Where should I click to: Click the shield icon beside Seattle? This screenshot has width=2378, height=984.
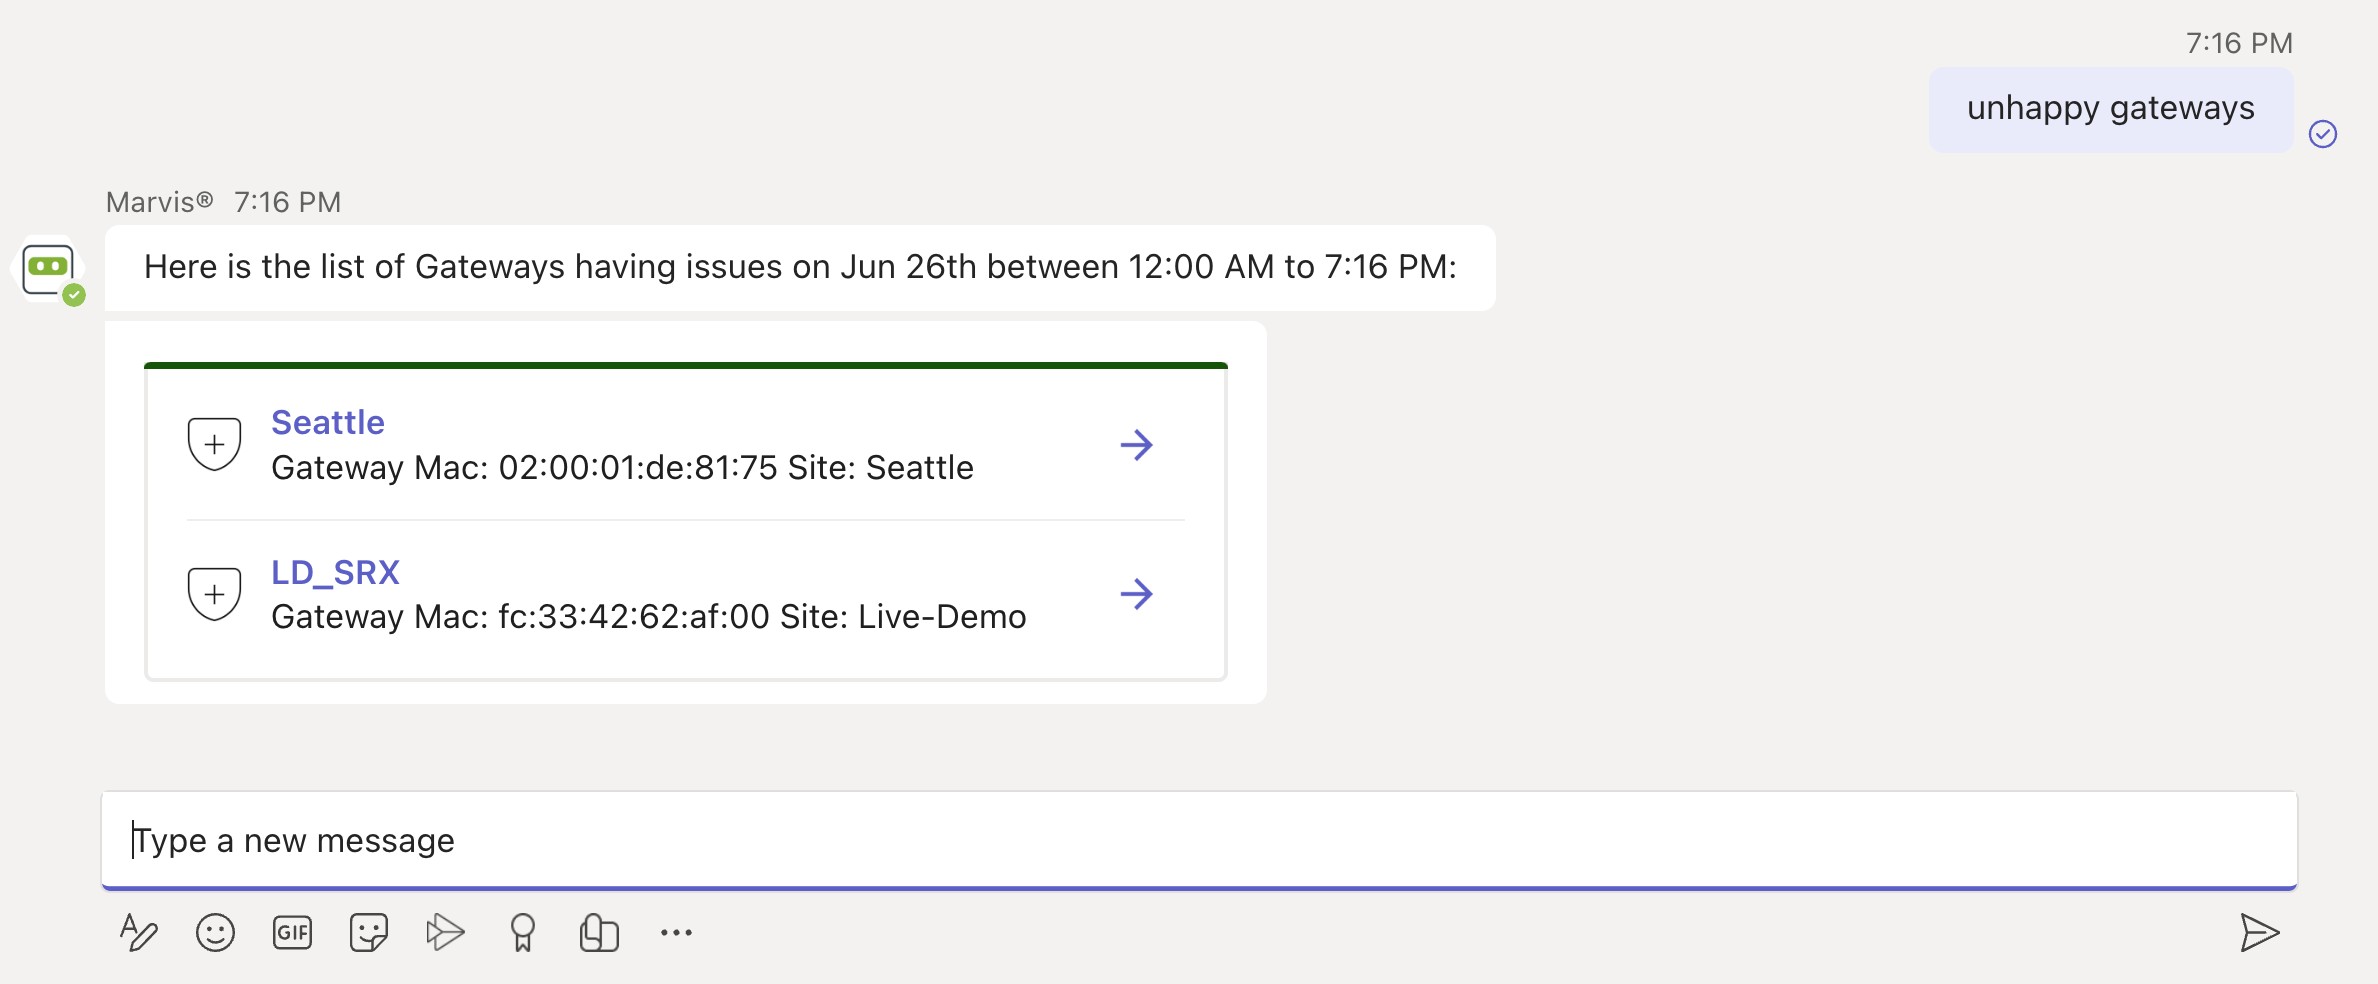pyautogui.click(x=214, y=444)
